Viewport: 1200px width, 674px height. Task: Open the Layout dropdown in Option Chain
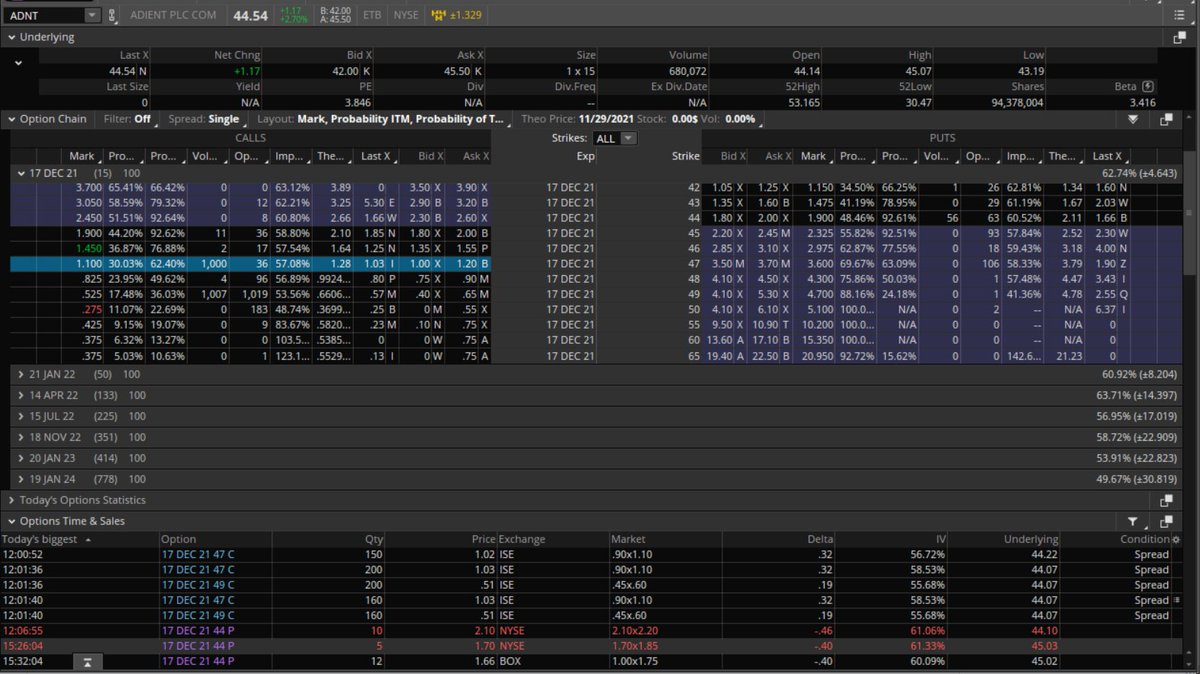click(x=383, y=119)
